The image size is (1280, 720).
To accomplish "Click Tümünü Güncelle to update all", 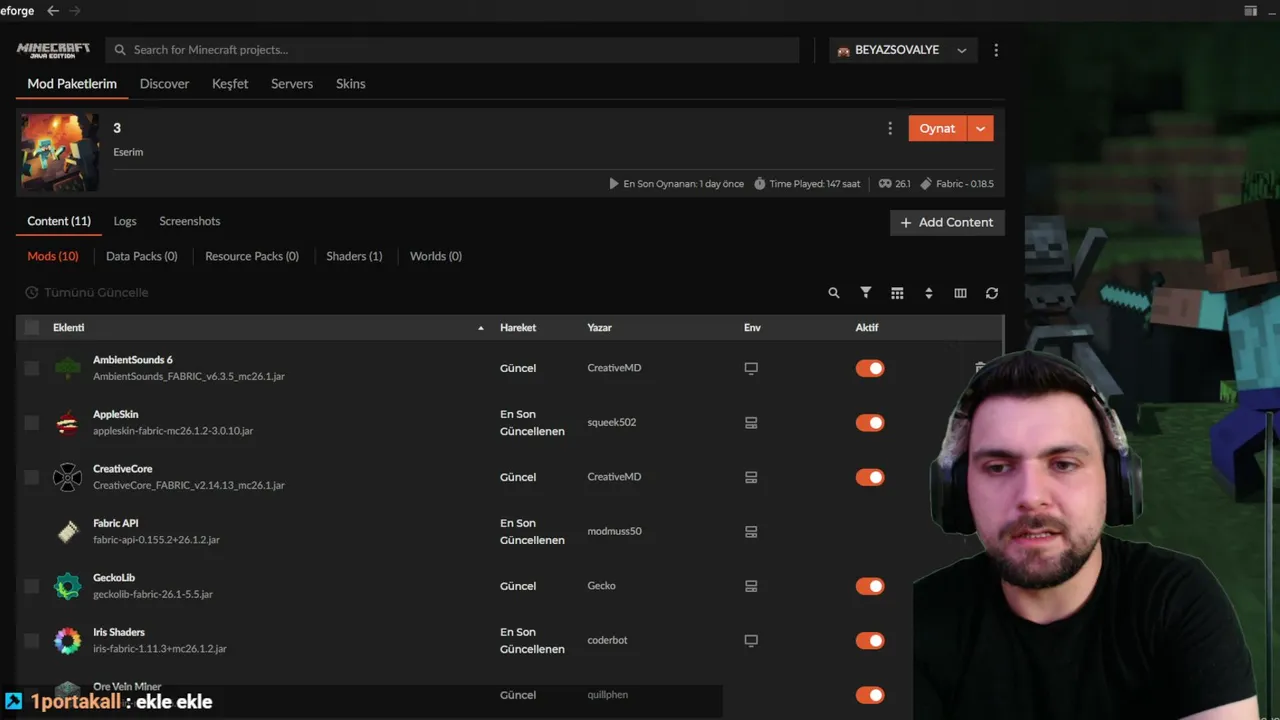I will pyautogui.click(x=87, y=293).
